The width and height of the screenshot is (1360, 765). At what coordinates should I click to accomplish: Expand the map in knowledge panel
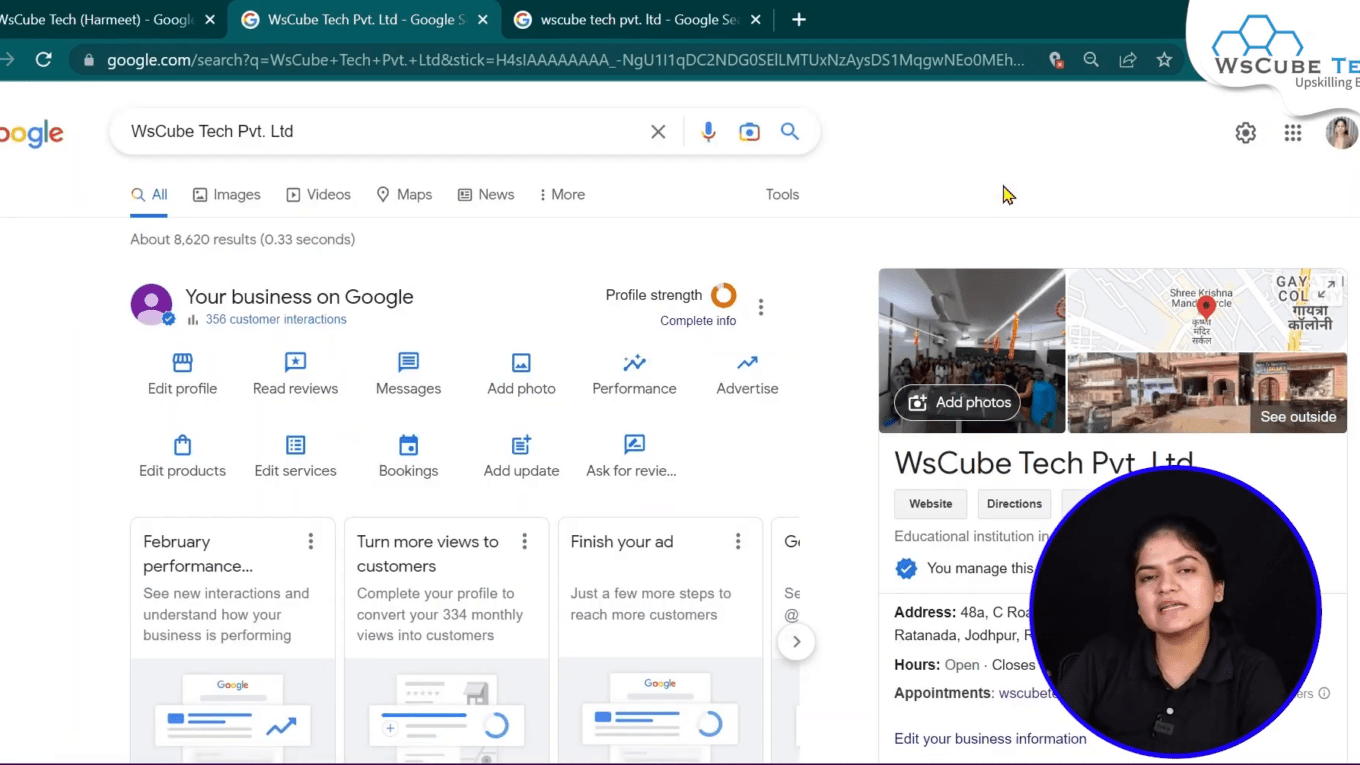click(1327, 288)
